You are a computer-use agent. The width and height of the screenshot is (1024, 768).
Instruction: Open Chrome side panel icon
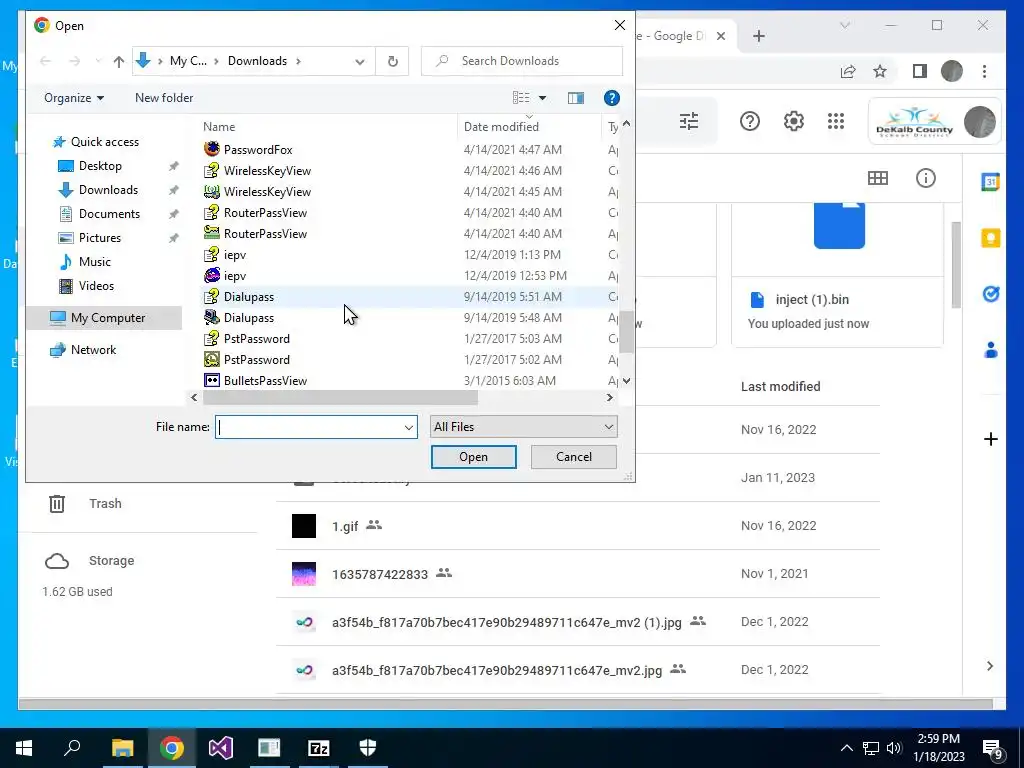[920, 71]
